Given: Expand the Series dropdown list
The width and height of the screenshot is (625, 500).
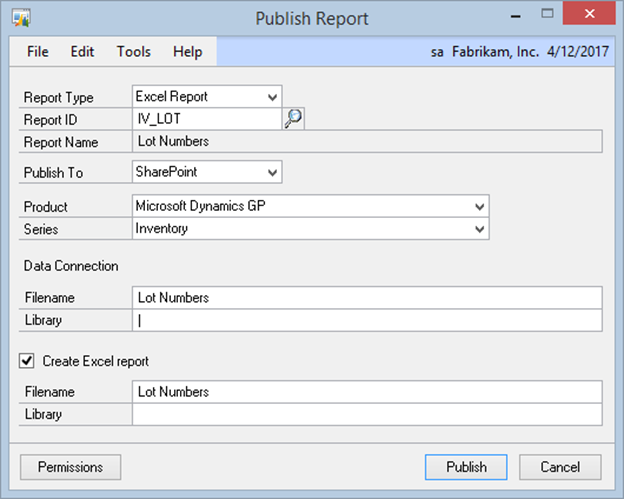Looking at the screenshot, I should point(311,229).
